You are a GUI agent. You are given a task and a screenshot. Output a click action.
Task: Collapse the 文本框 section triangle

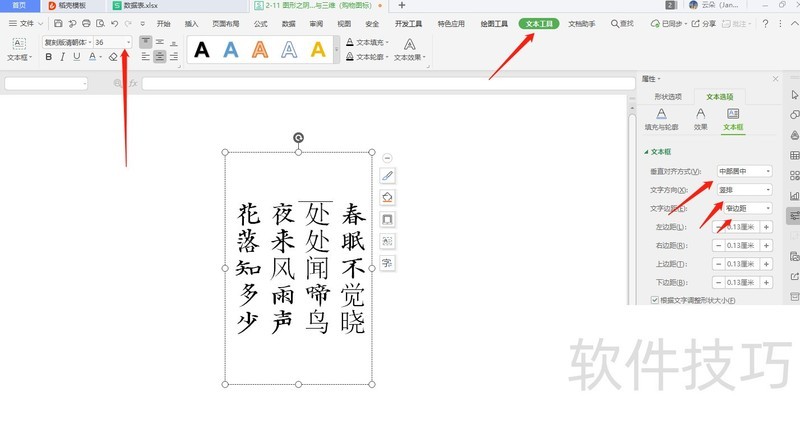[646, 152]
